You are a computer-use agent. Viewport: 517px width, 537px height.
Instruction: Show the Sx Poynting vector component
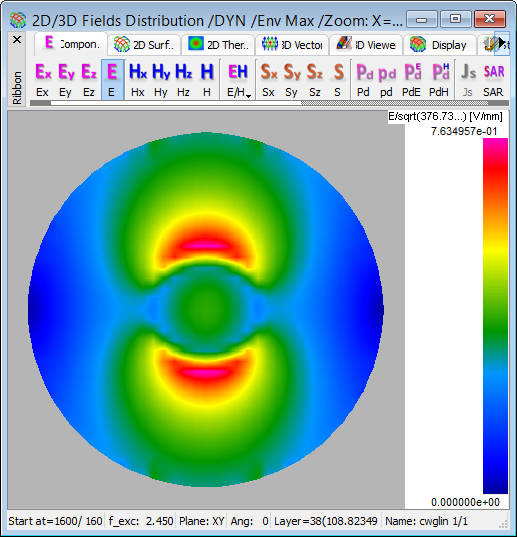(x=268, y=80)
